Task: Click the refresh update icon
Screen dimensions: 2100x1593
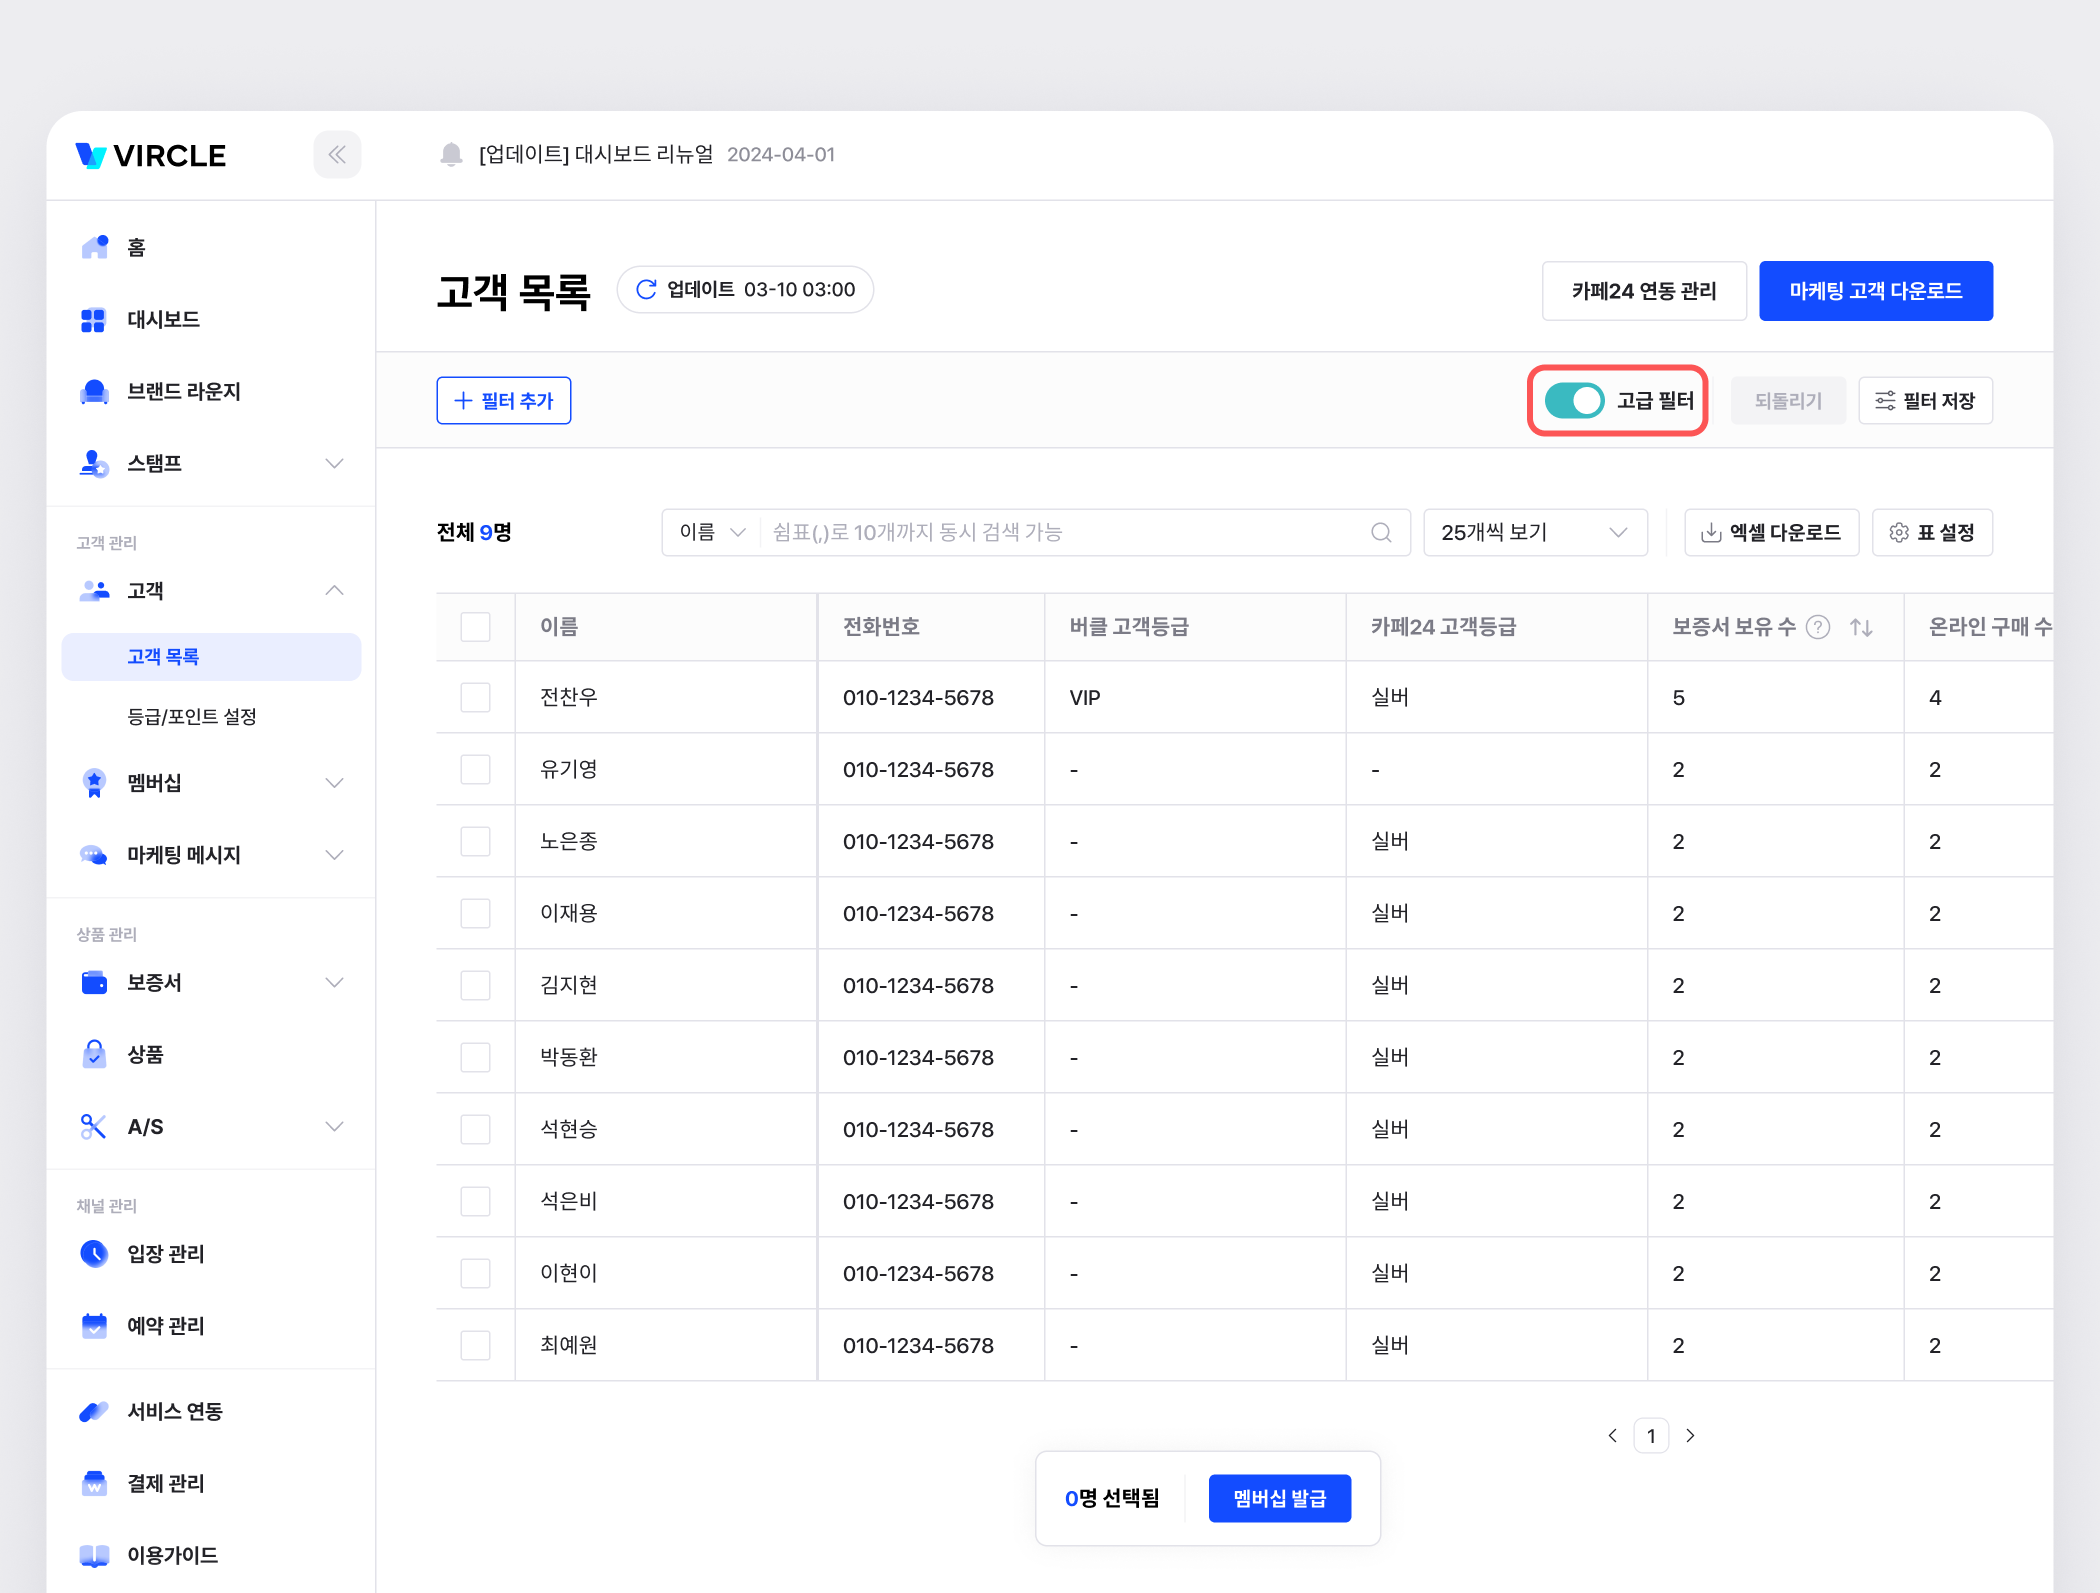Action: [646, 289]
